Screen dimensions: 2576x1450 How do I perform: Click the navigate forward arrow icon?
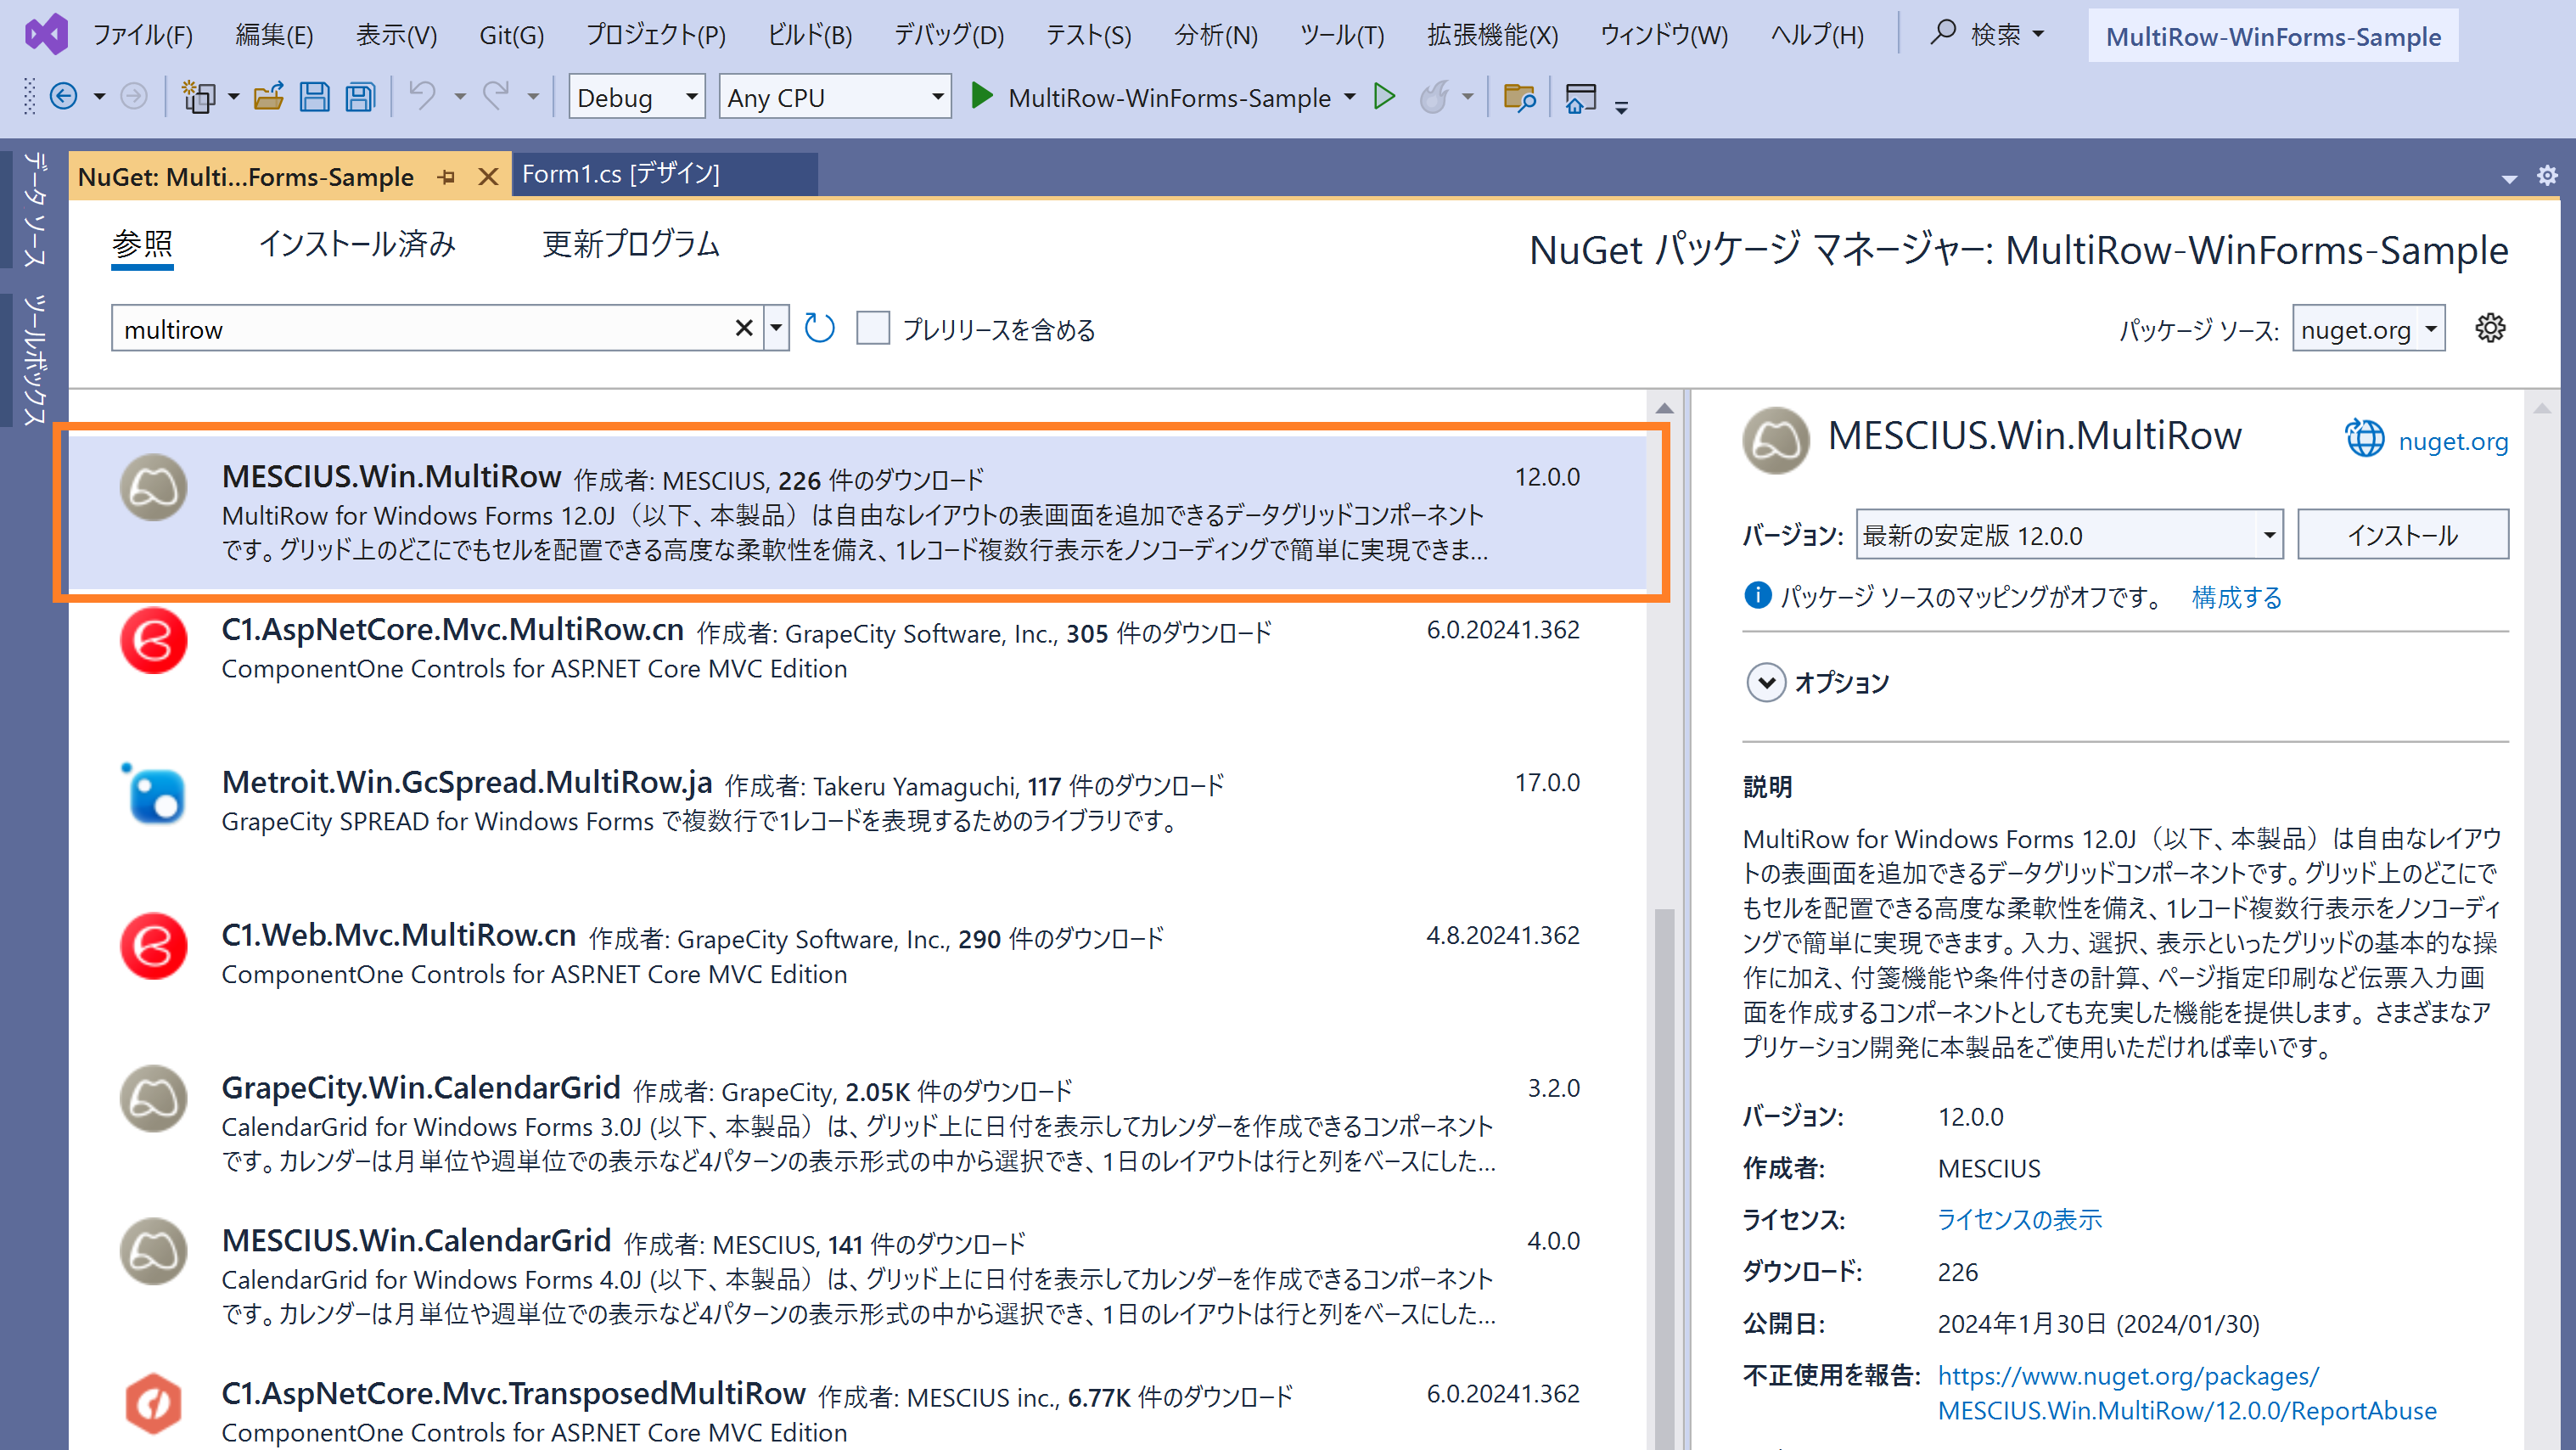point(133,97)
